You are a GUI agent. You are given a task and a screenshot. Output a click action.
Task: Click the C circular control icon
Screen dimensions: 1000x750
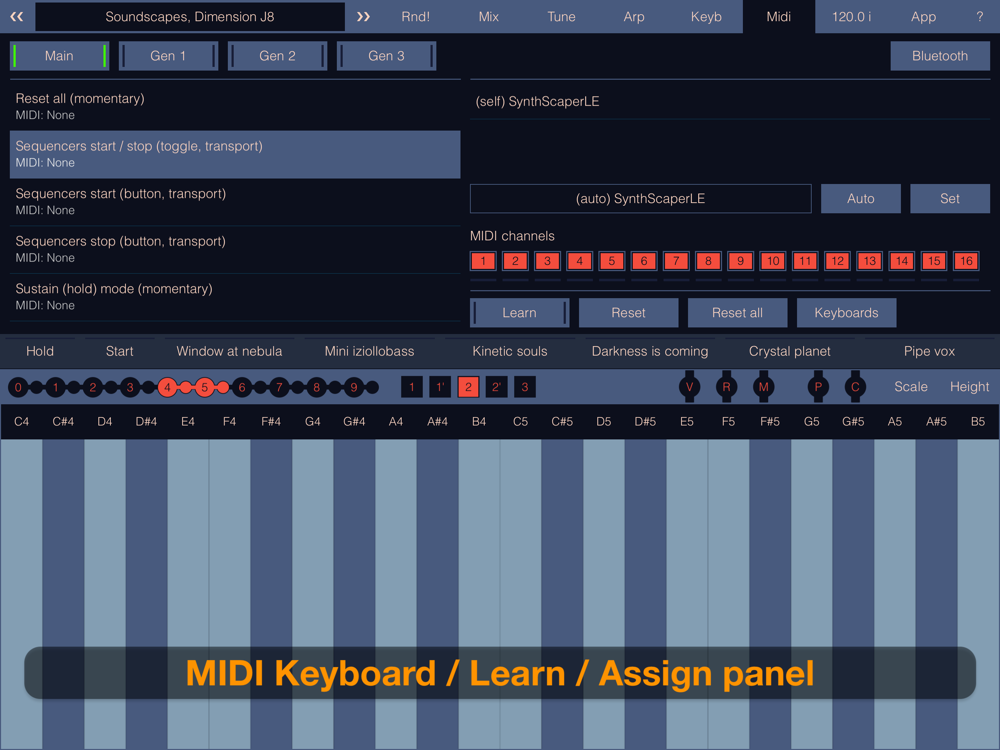855,387
